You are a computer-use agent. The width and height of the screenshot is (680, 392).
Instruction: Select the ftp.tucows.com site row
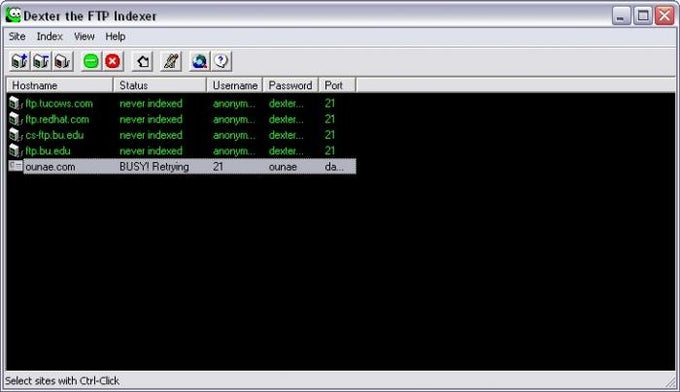coord(181,103)
